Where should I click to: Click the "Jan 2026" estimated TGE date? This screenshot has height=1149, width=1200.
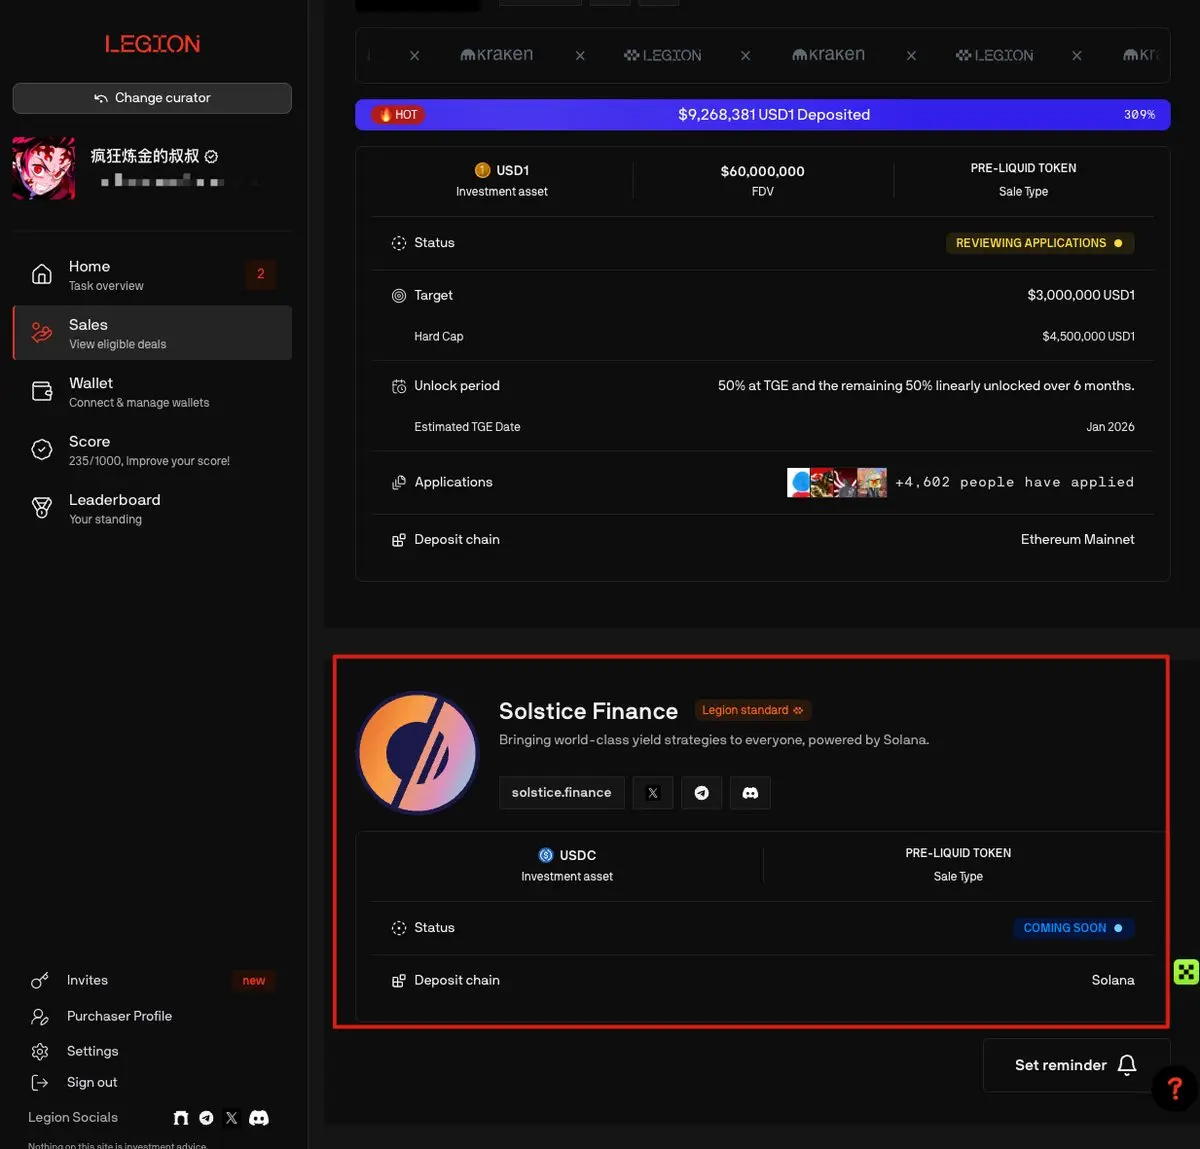(1110, 427)
